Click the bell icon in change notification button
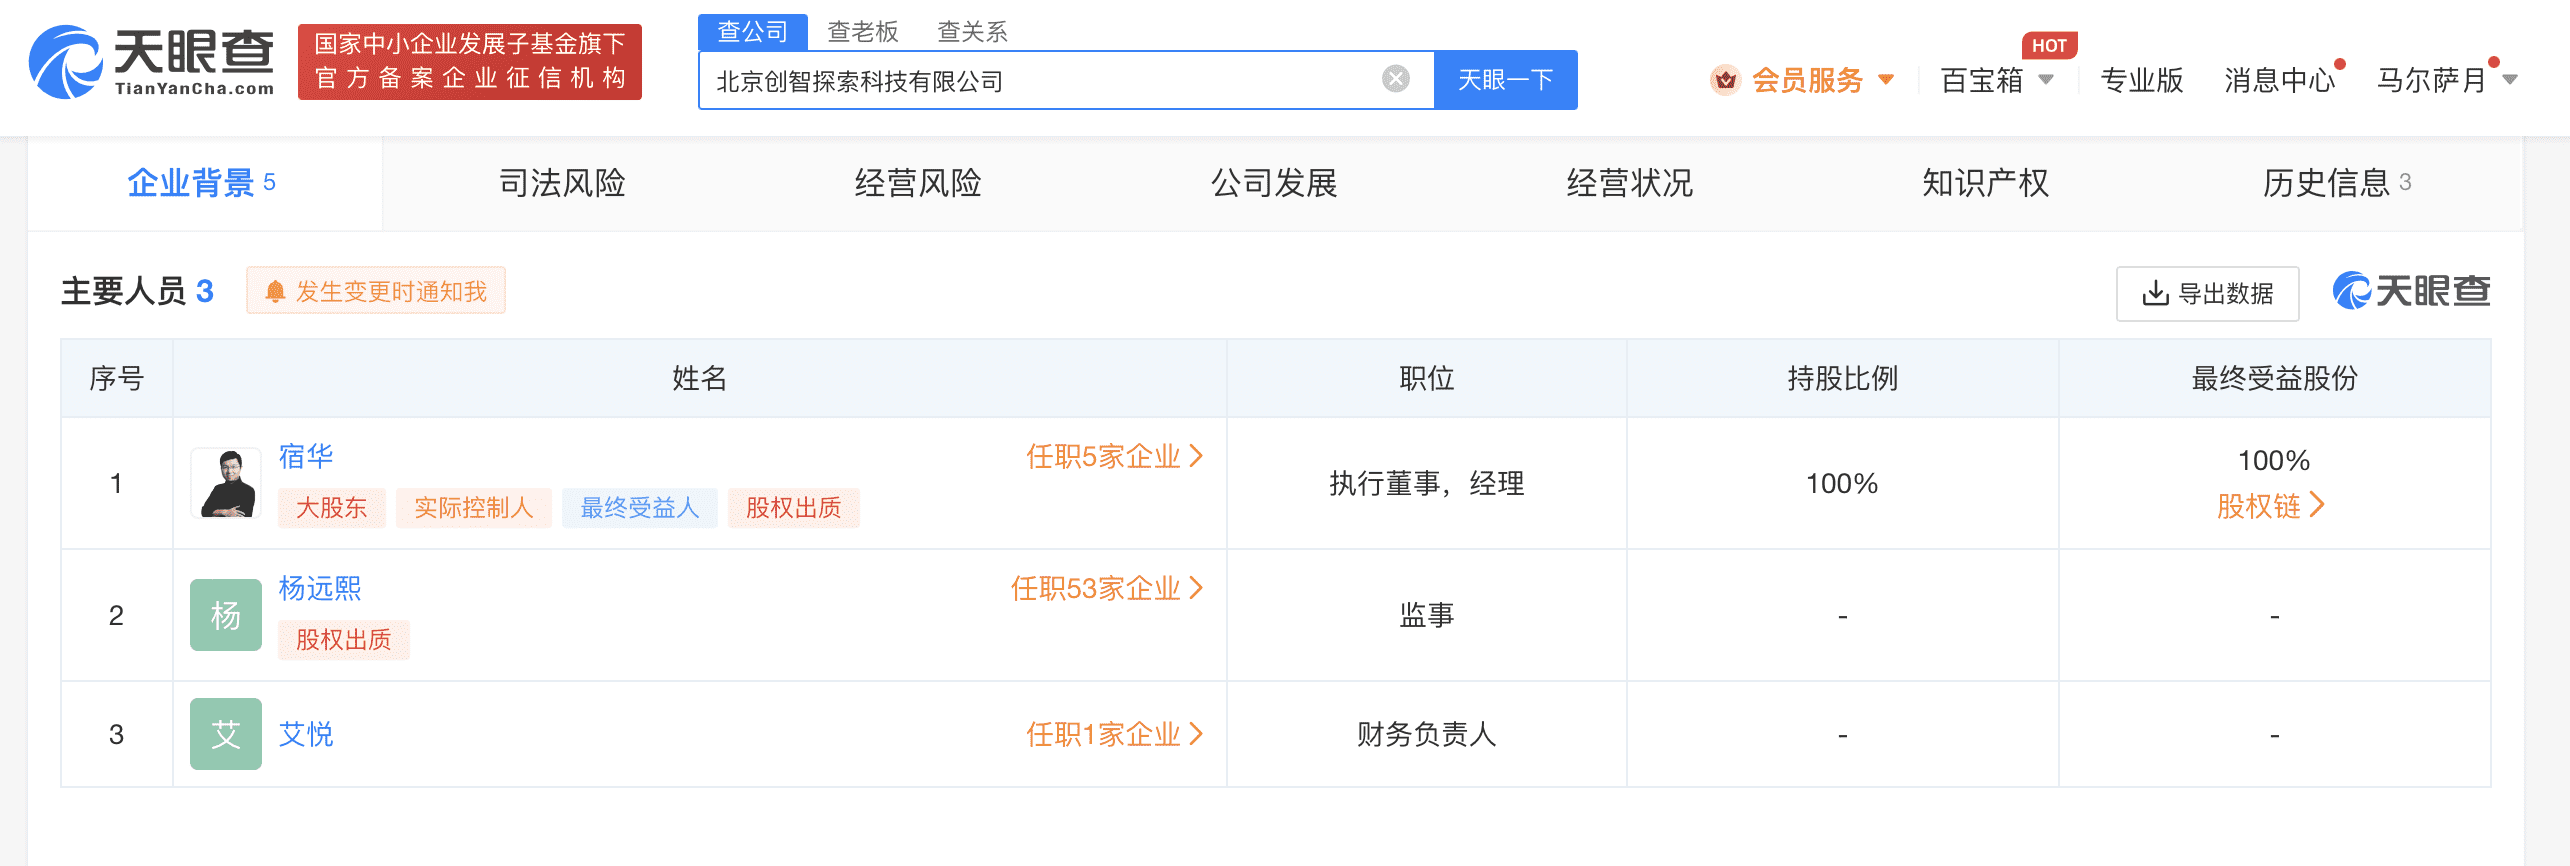Screen dimensions: 2570x866 coord(275,292)
